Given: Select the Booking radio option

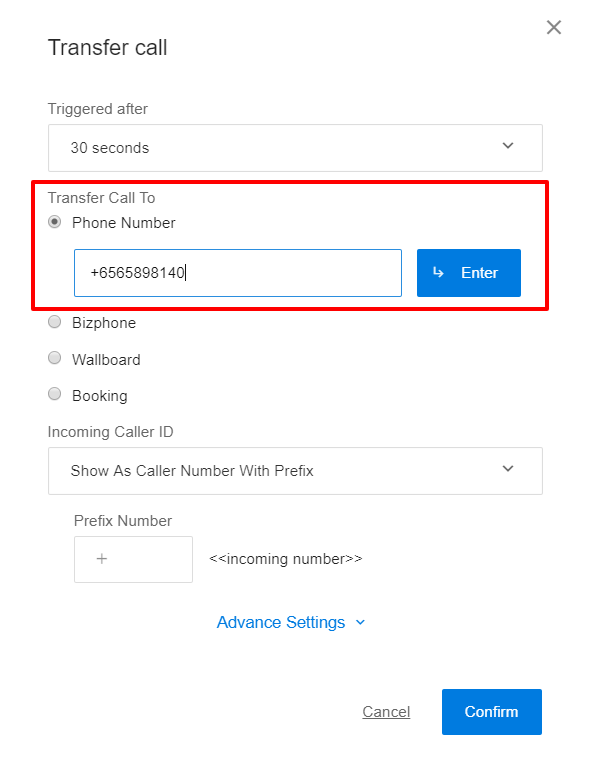Looking at the screenshot, I should (x=54, y=394).
